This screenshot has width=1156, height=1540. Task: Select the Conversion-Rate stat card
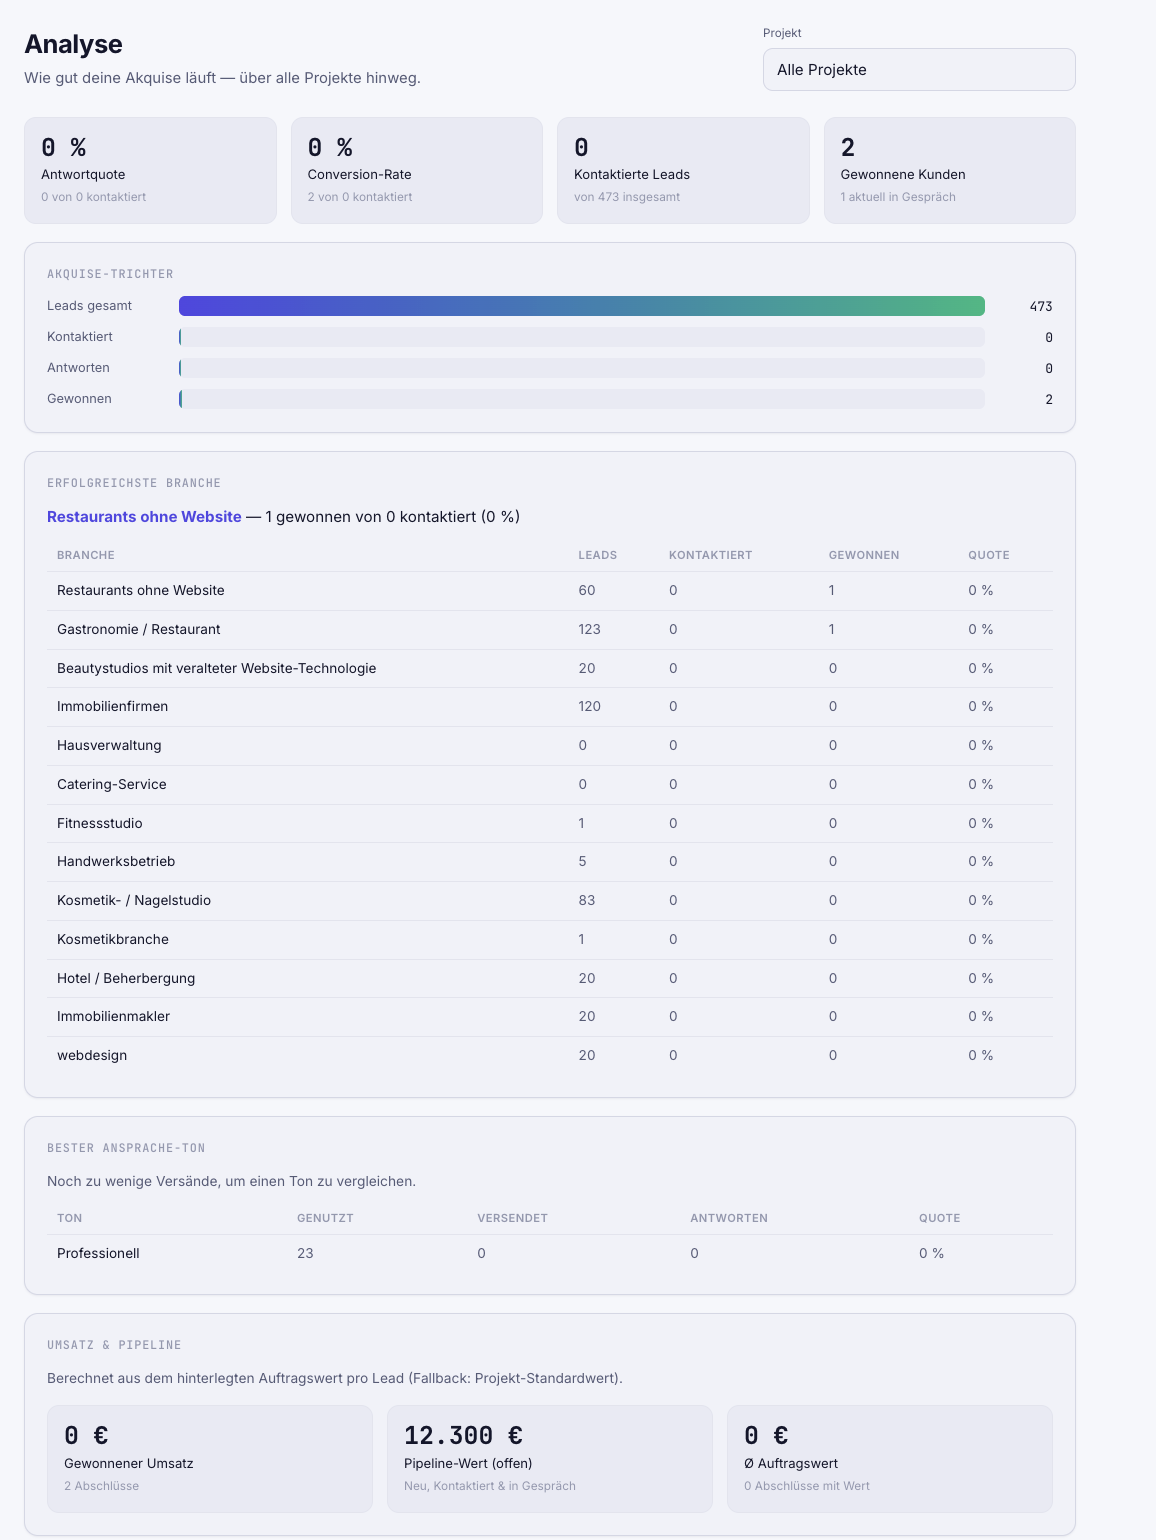(x=417, y=171)
